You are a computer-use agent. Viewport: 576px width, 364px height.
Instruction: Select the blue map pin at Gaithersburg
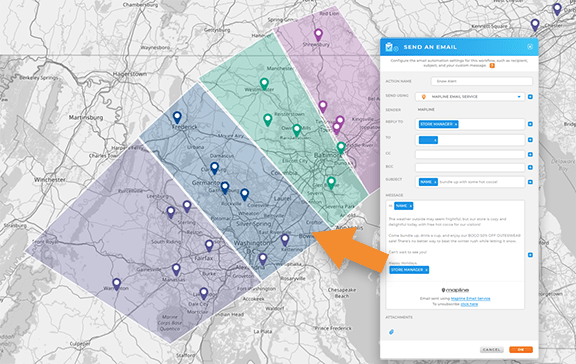[225, 188]
